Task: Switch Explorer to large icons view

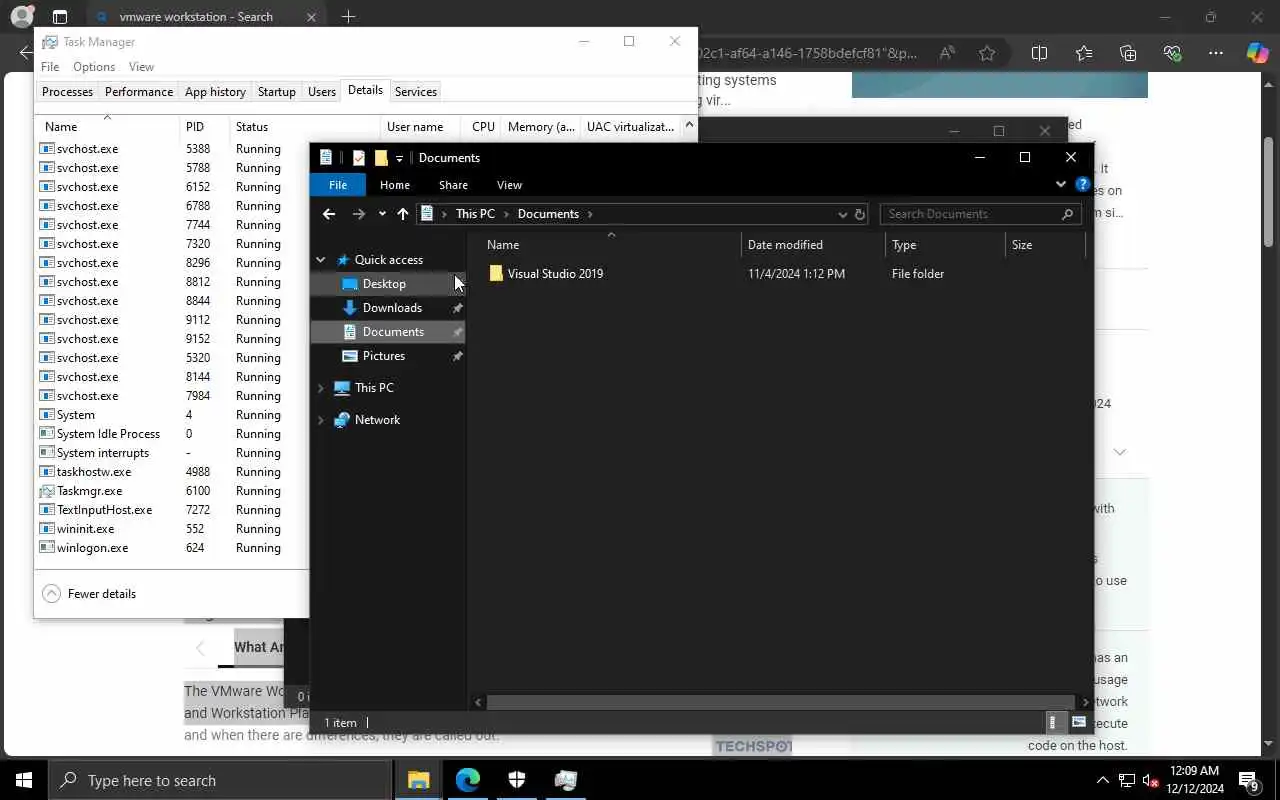Action: [x=1079, y=722]
